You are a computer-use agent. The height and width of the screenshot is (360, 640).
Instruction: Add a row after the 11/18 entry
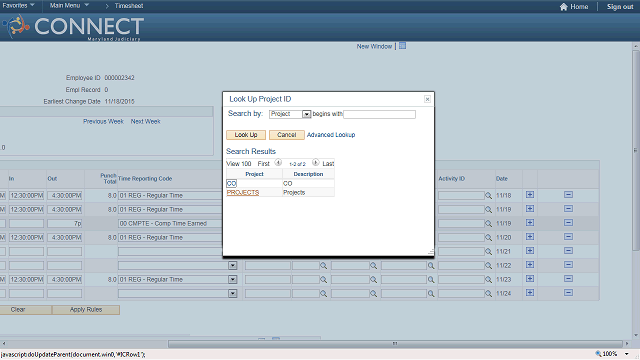530,195
